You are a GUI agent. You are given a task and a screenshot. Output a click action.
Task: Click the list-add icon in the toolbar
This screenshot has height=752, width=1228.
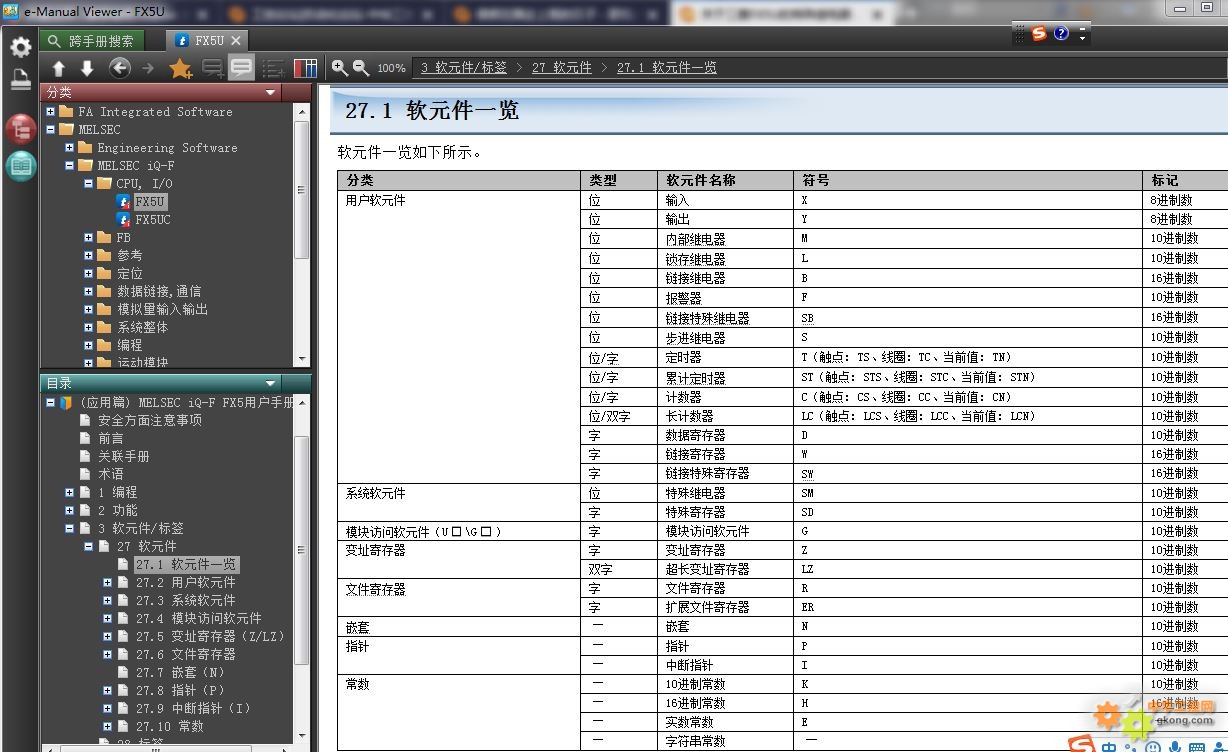point(273,68)
